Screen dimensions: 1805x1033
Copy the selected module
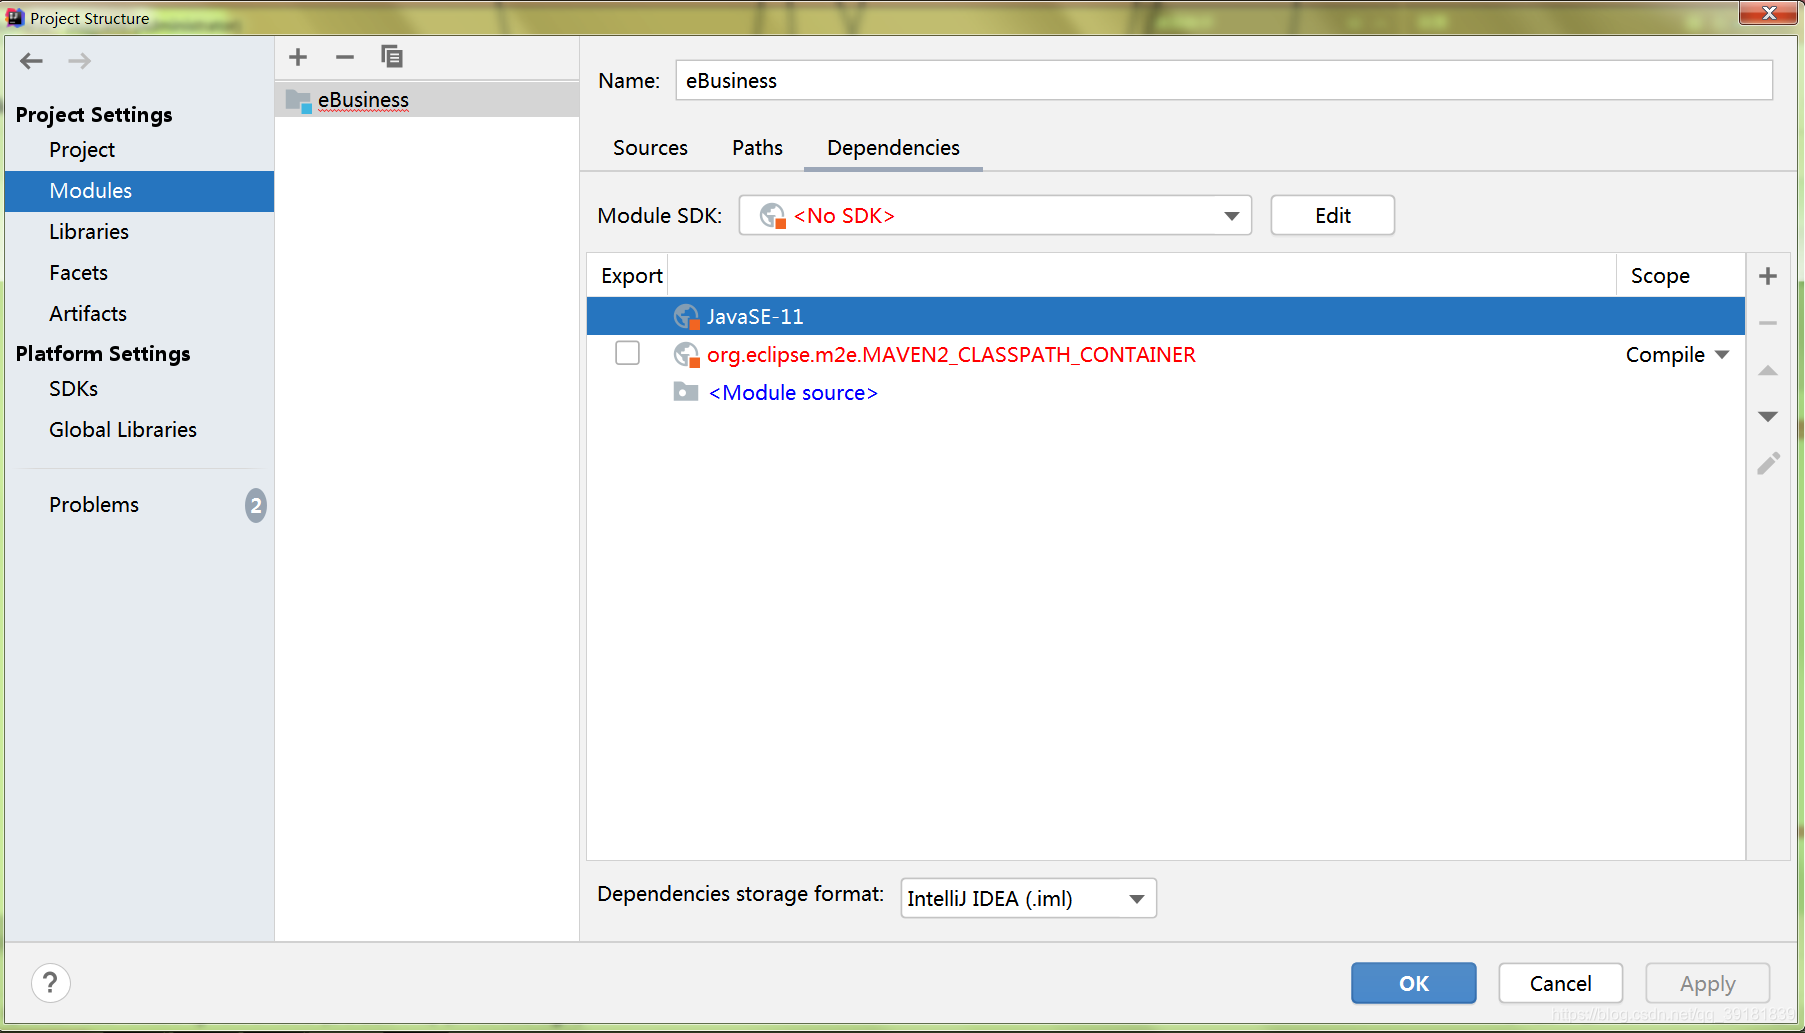pos(392,57)
